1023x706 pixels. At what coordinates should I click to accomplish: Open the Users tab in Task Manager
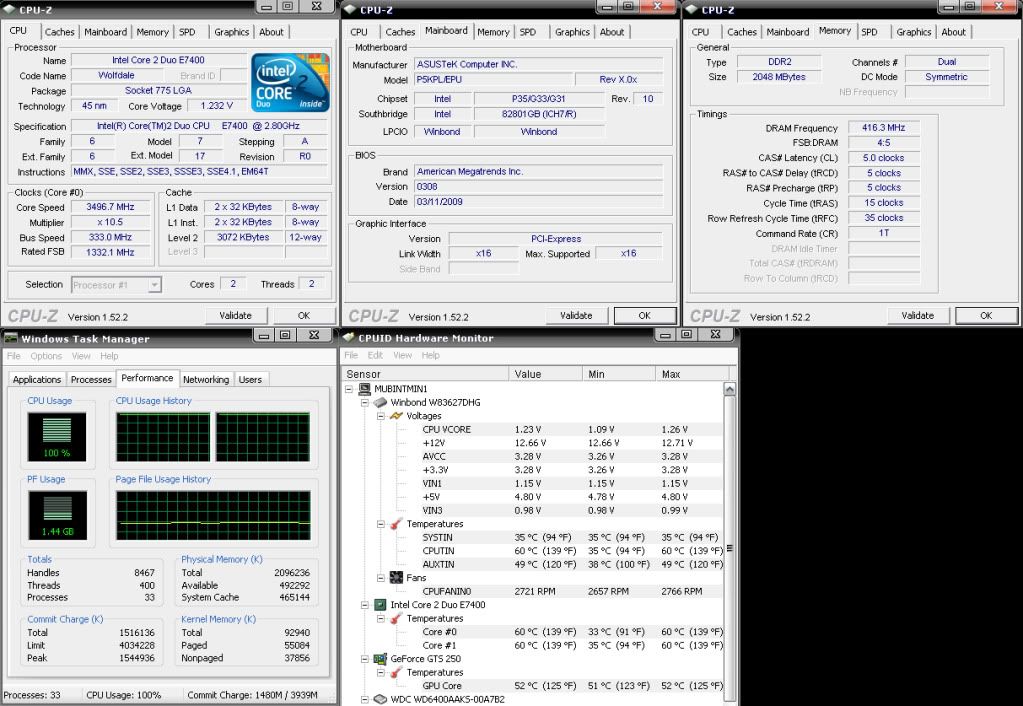point(250,380)
